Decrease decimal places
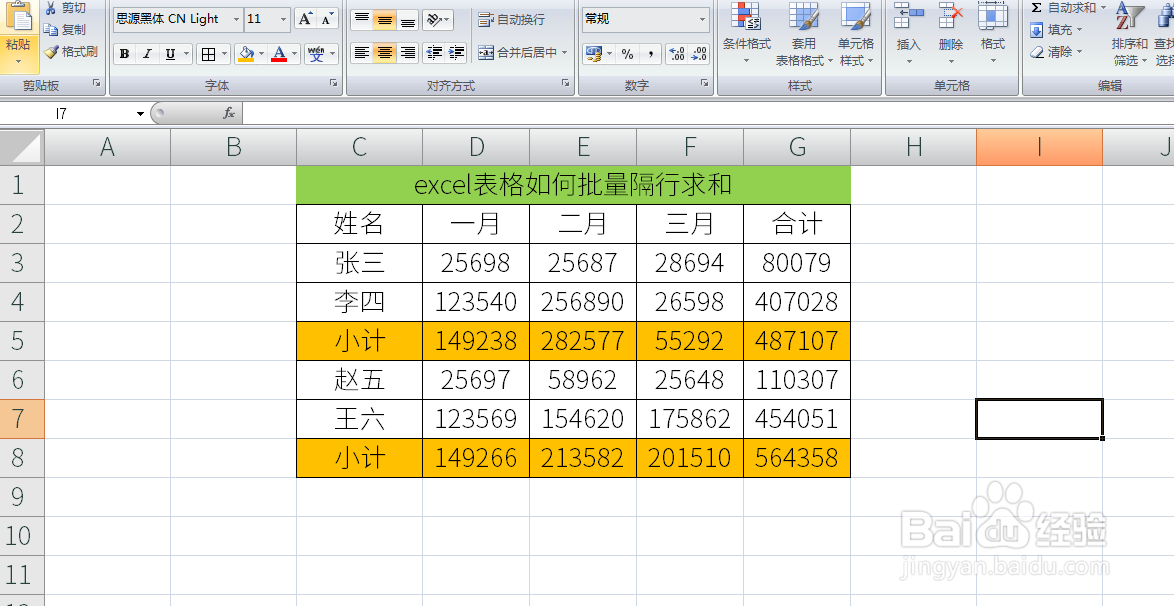The height and width of the screenshot is (606, 1174). point(699,53)
